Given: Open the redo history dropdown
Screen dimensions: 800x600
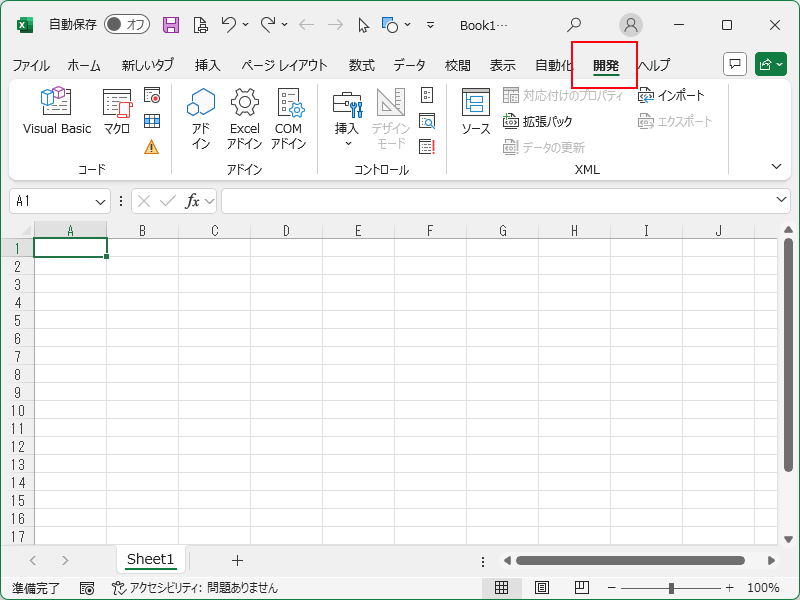Looking at the screenshot, I should pyautogui.click(x=284, y=24).
